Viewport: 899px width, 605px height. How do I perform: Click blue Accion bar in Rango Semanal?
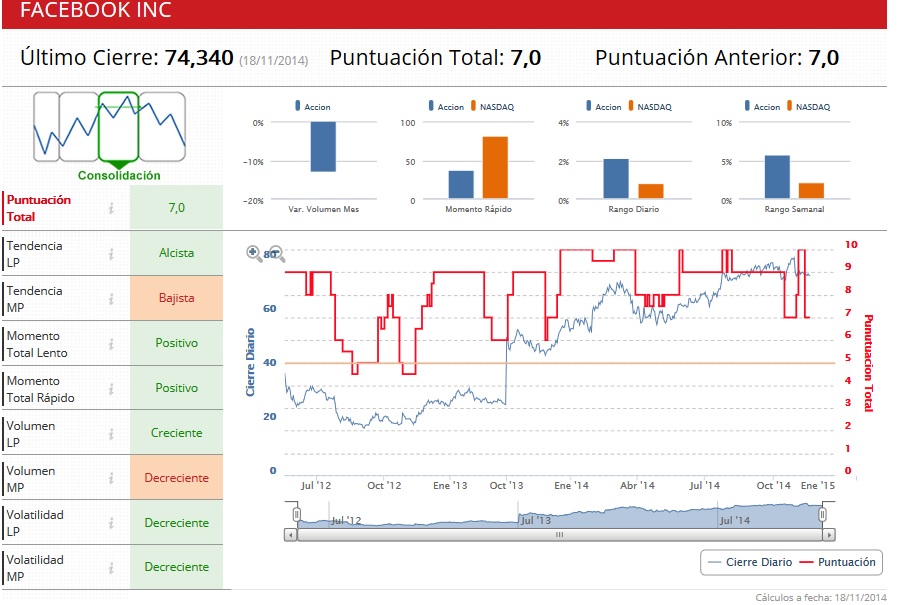pos(777,177)
